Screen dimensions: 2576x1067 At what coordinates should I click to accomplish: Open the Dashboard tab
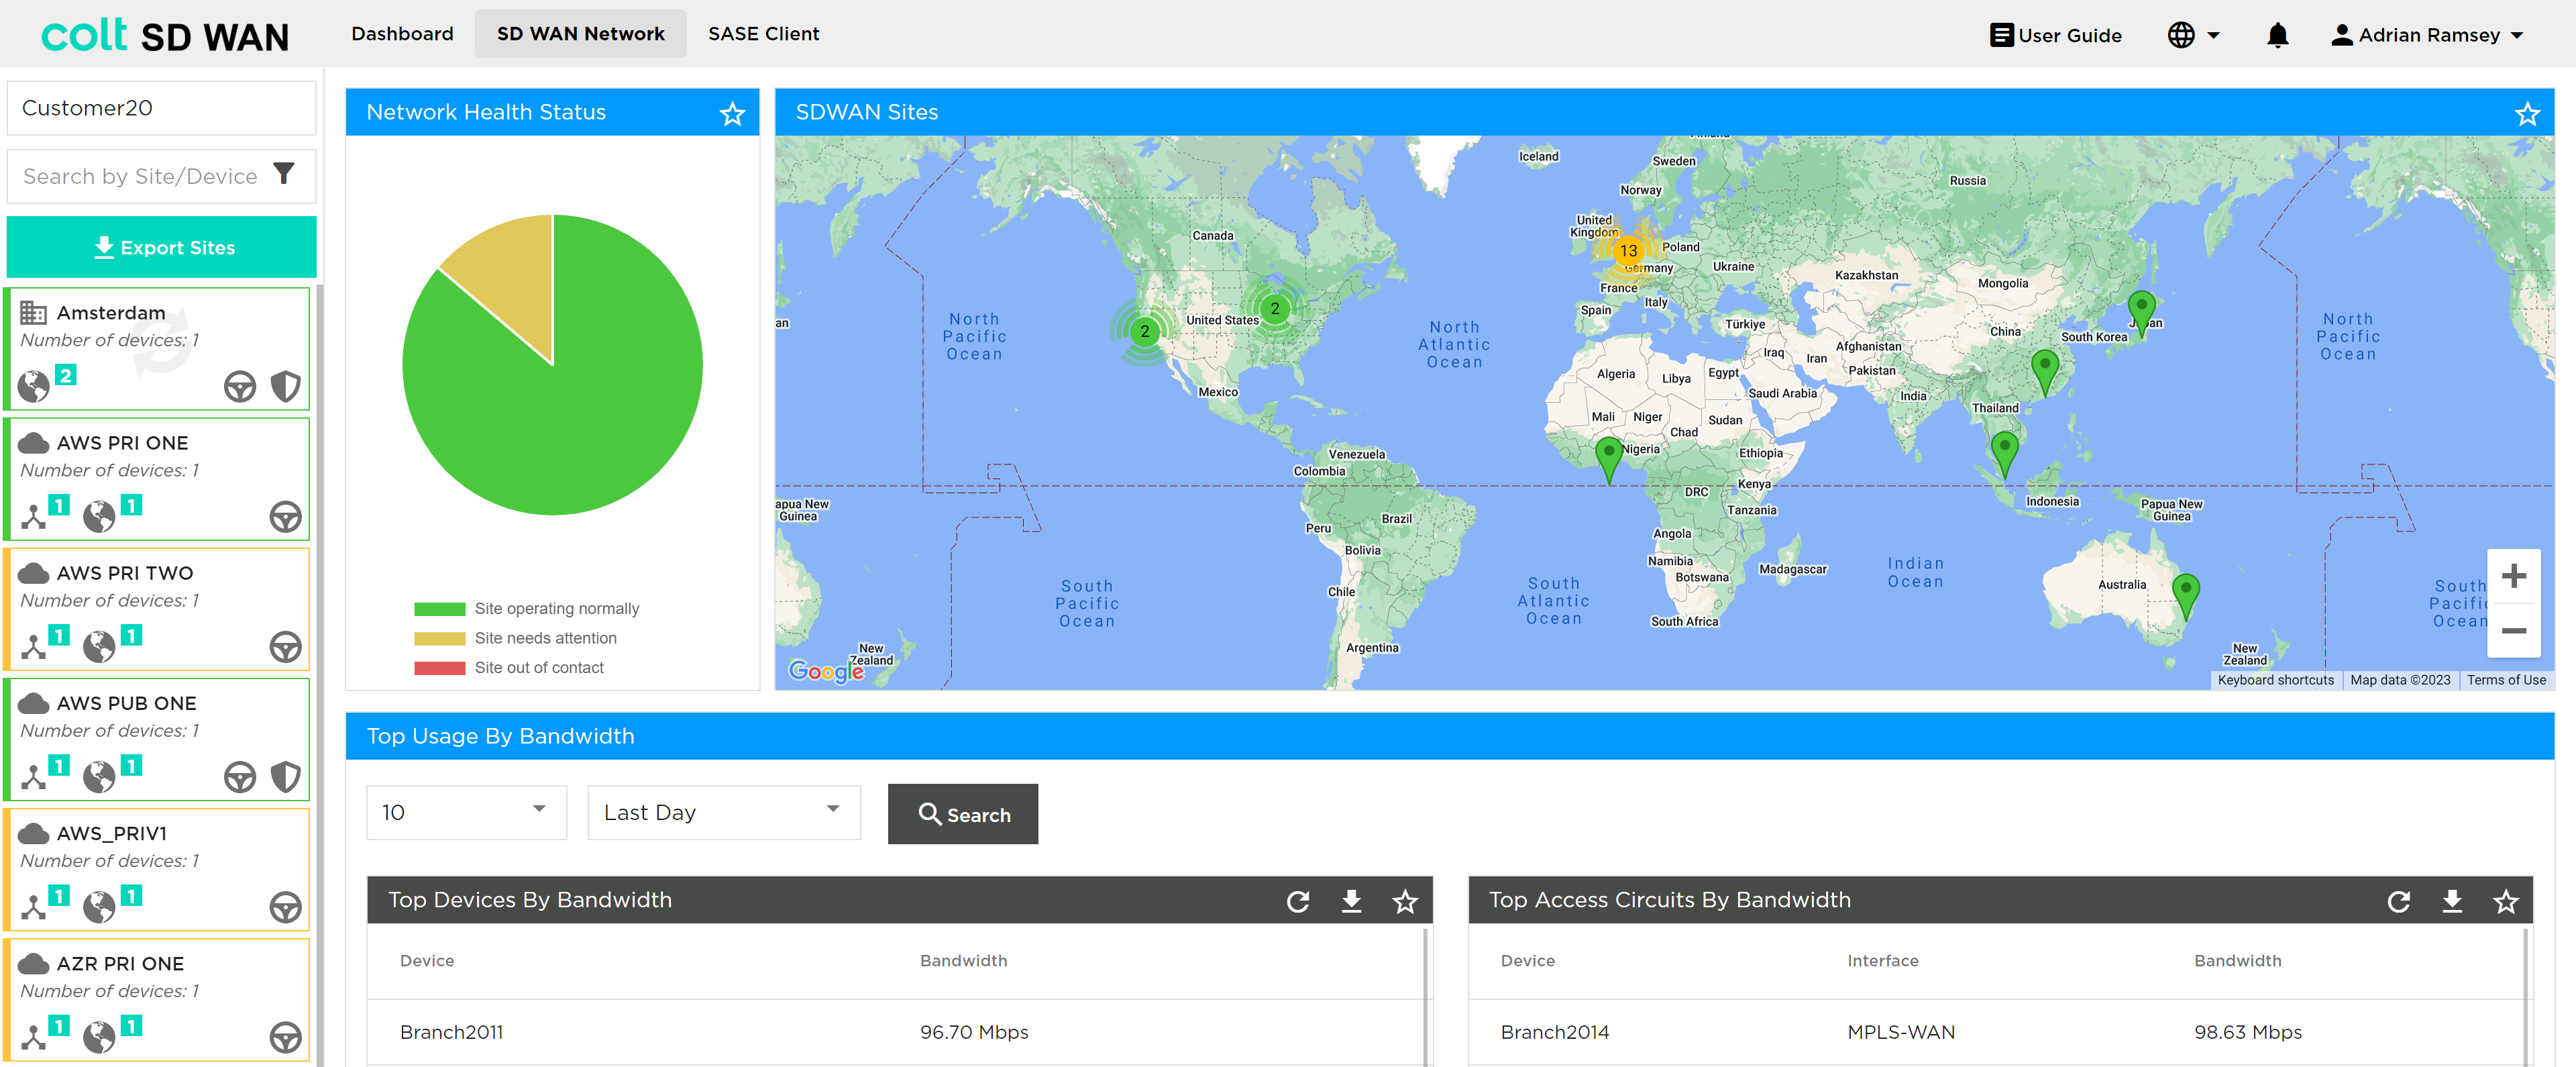402,34
